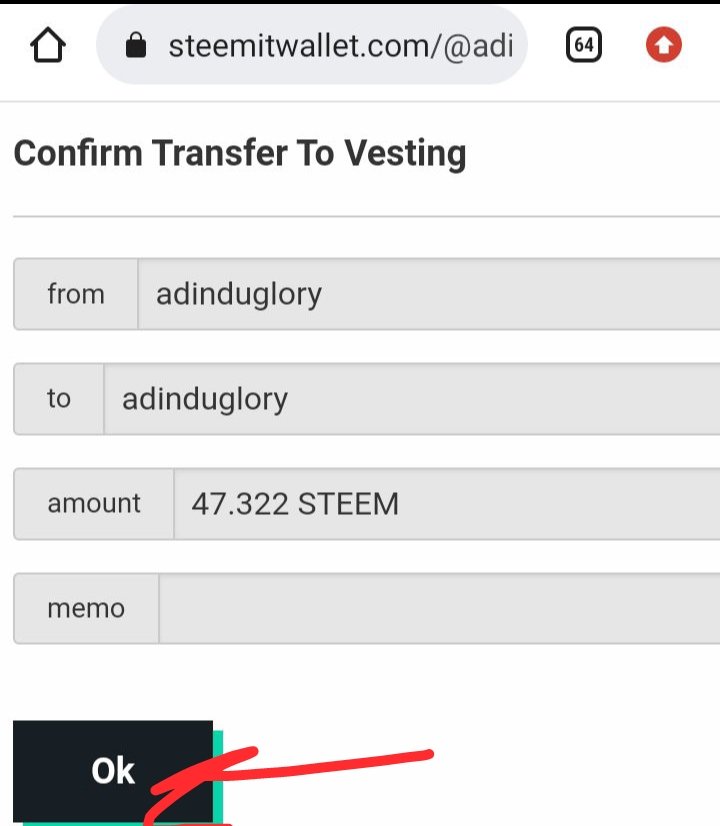Tap the "to" field label
The width and height of the screenshot is (720, 826).
point(59,399)
